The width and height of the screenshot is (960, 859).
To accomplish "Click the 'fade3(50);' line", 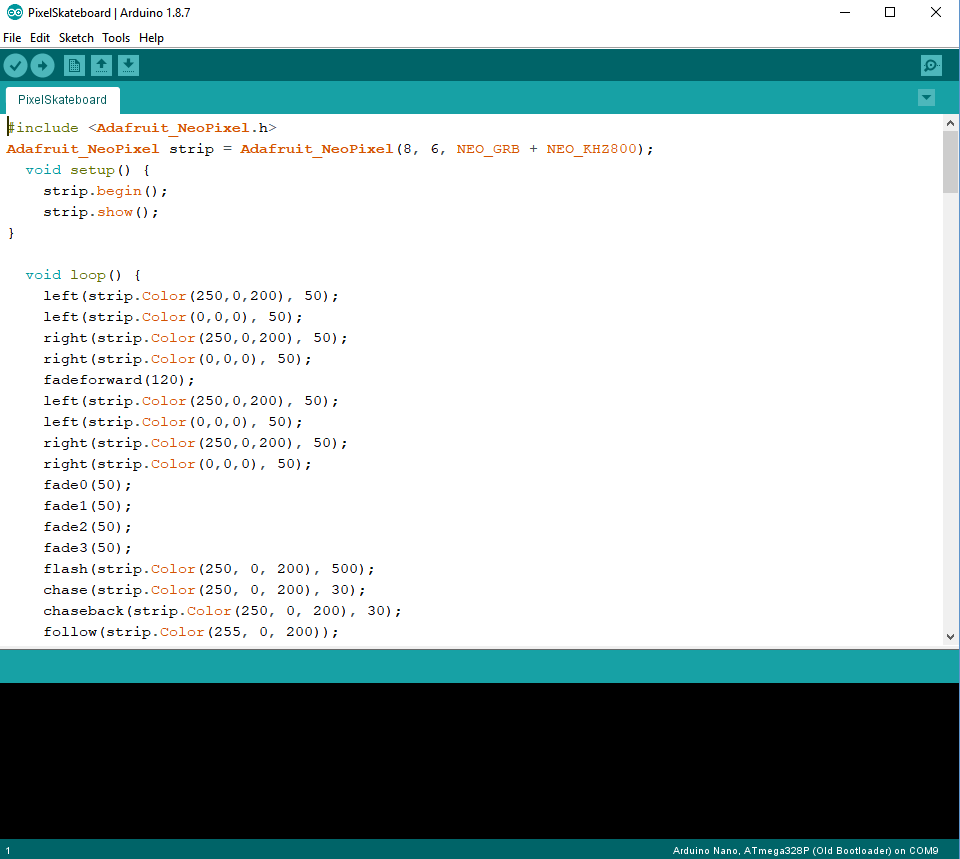I will [88, 547].
